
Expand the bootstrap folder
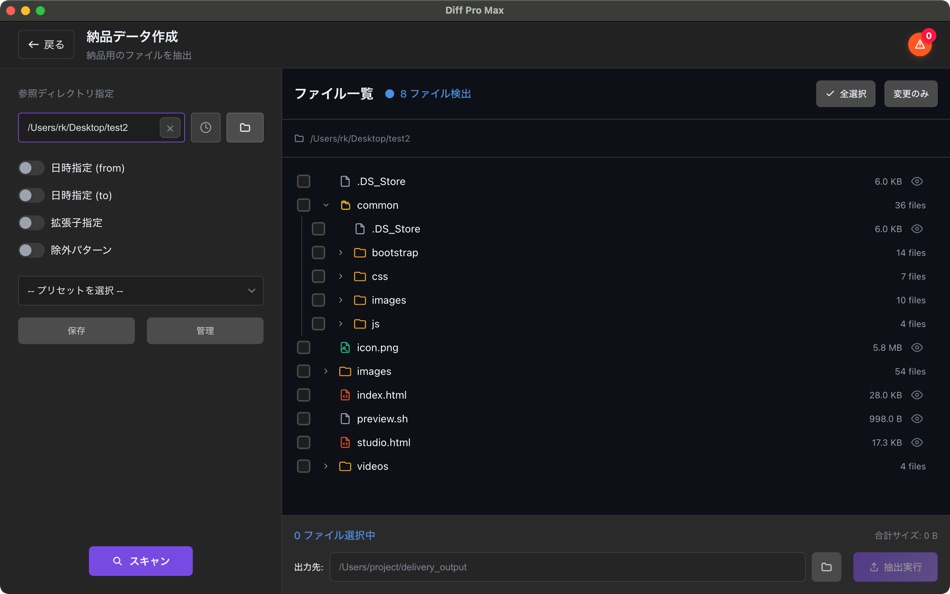(x=343, y=252)
